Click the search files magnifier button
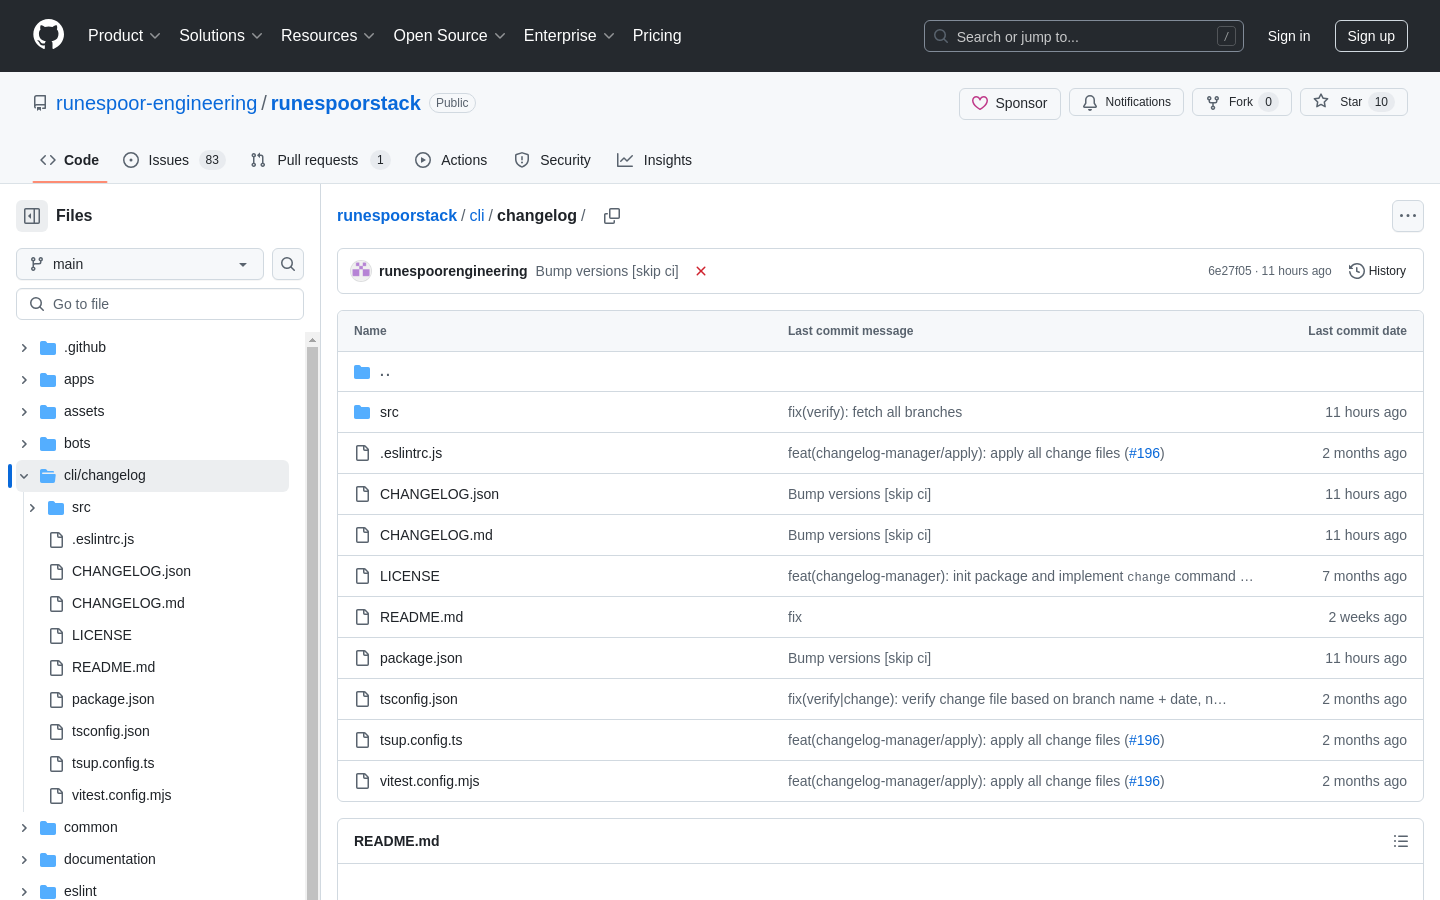Screen dimensions: 1440x900 pyautogui.click(x=288, y=264)
